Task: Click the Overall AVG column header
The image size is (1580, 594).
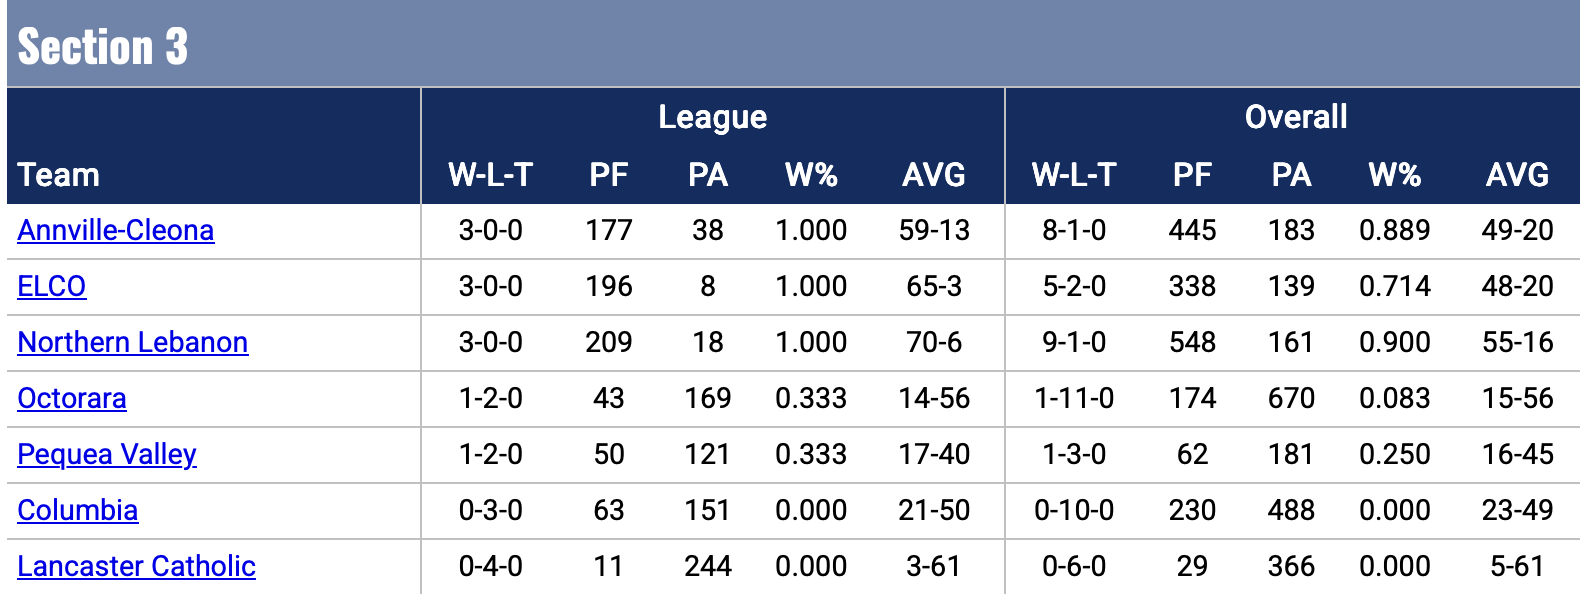Action: (1517, 175)
